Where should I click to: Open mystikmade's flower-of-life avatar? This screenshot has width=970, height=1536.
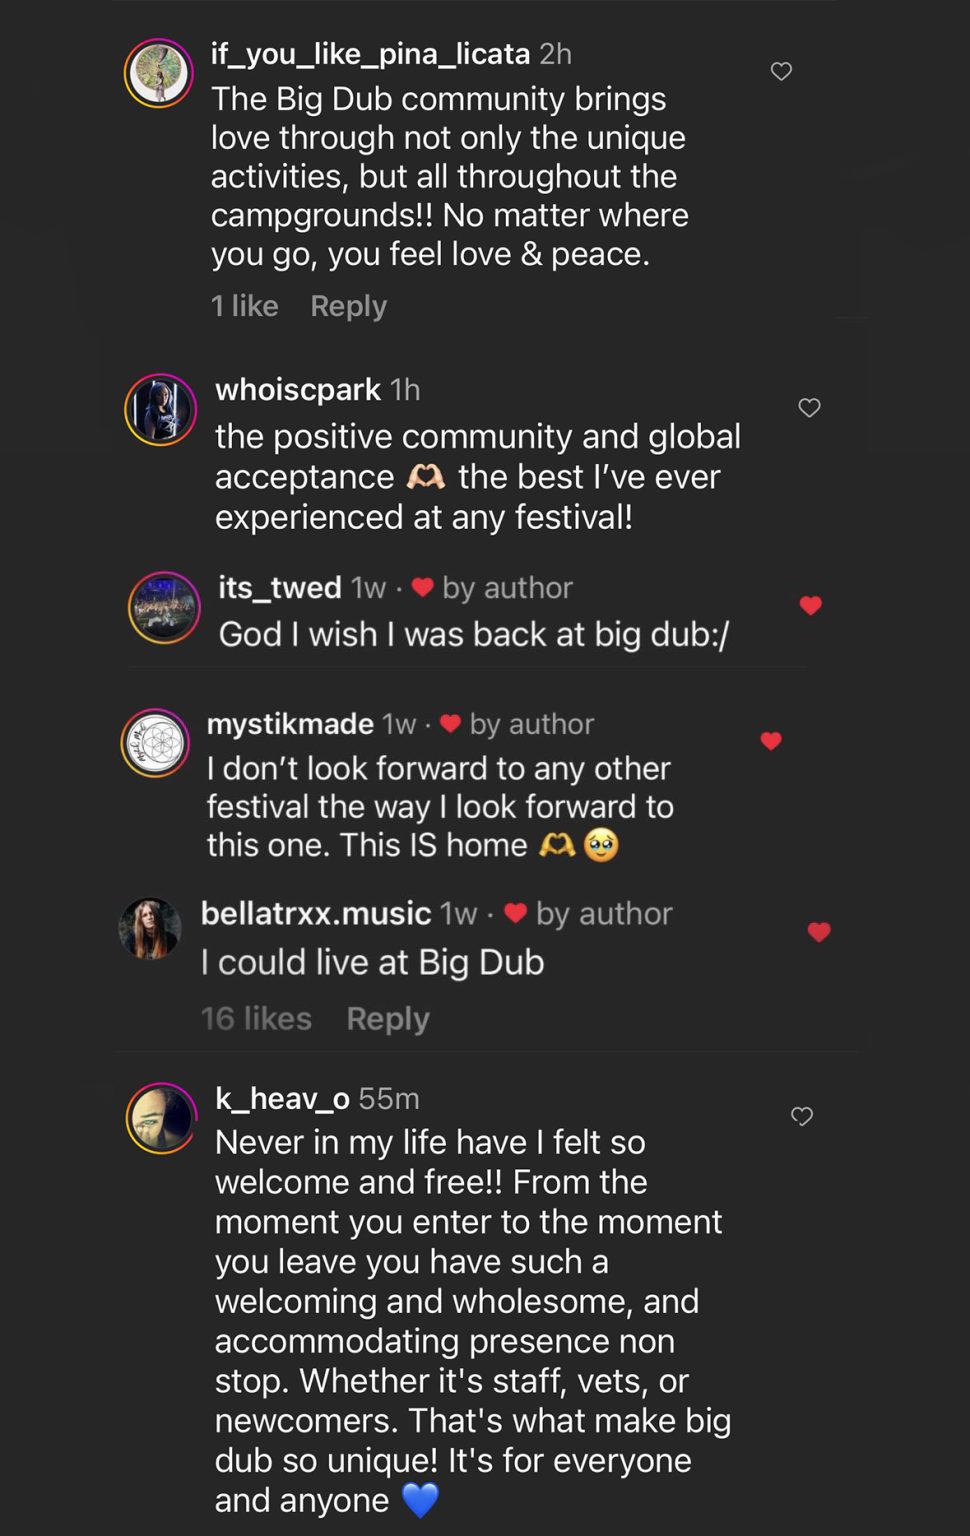click(x=155, y=743)
